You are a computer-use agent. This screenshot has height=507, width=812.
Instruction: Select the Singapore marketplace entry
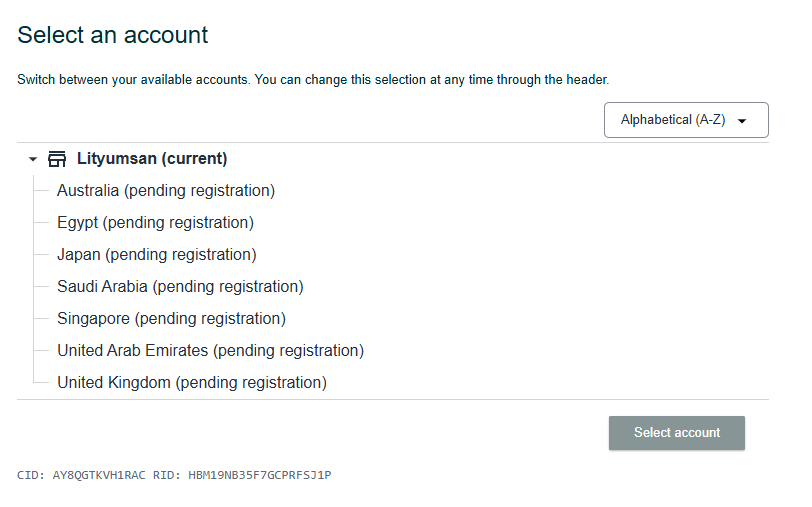coord(171,318)
